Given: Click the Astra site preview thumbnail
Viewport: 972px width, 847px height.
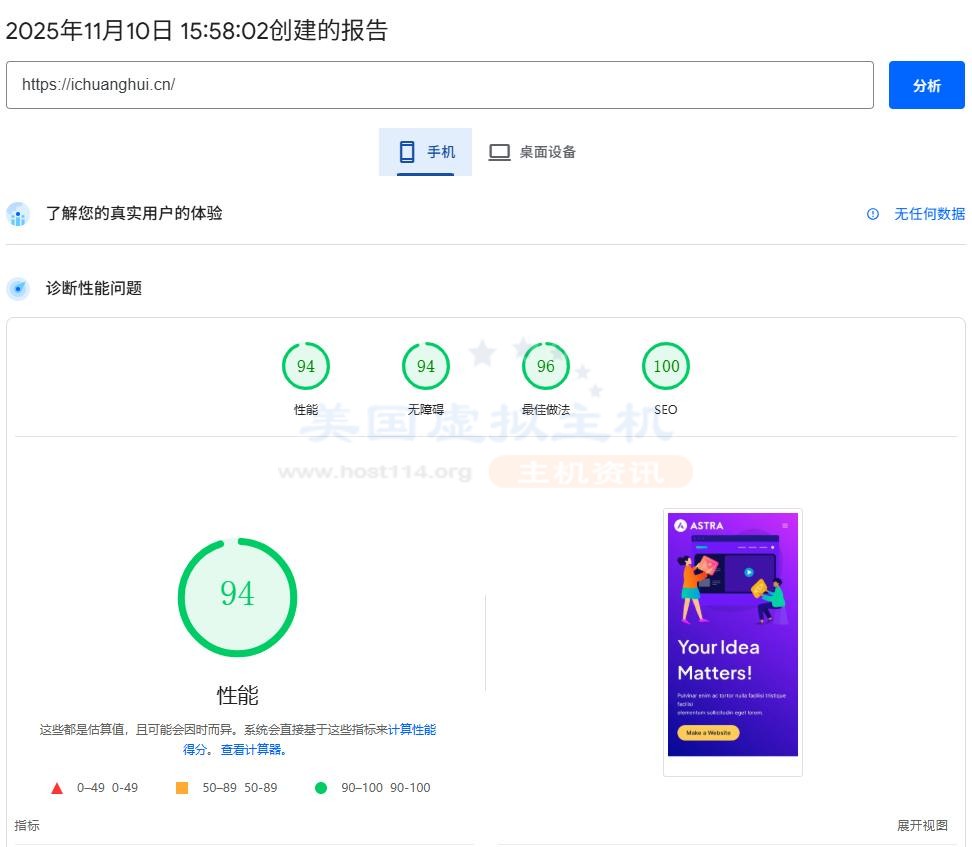Looking at the screenshot, I should click(732, 640).
